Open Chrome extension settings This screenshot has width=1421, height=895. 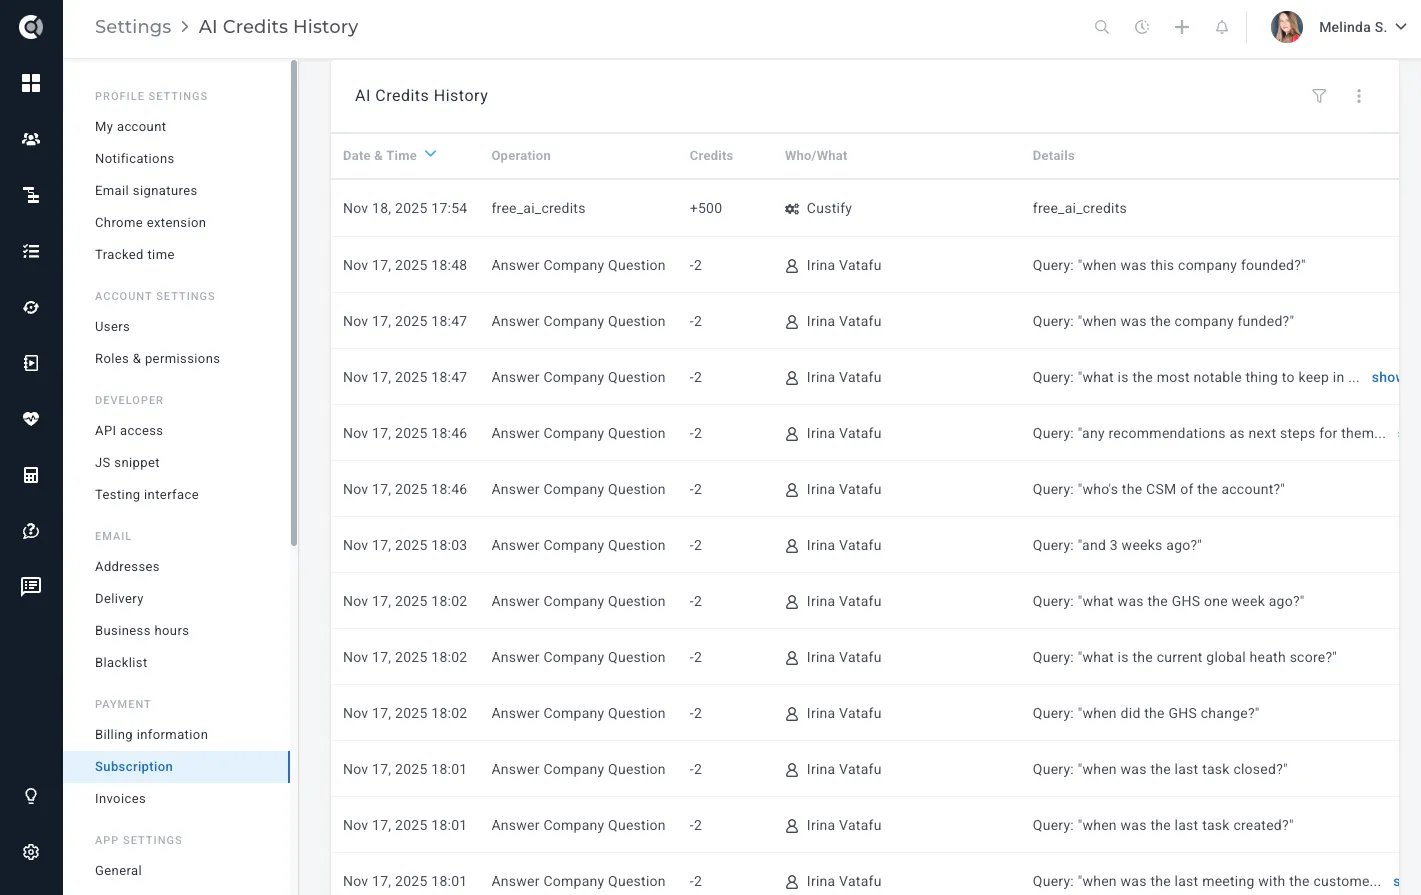tap(151, 223)
